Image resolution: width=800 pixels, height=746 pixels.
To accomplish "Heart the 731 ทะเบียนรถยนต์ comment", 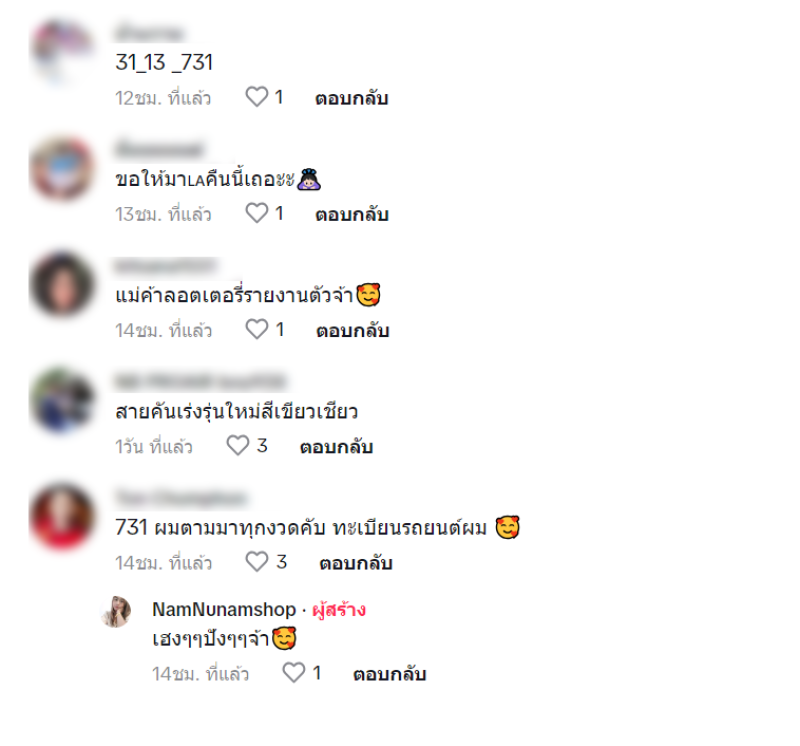I will (x=257, y=562).
